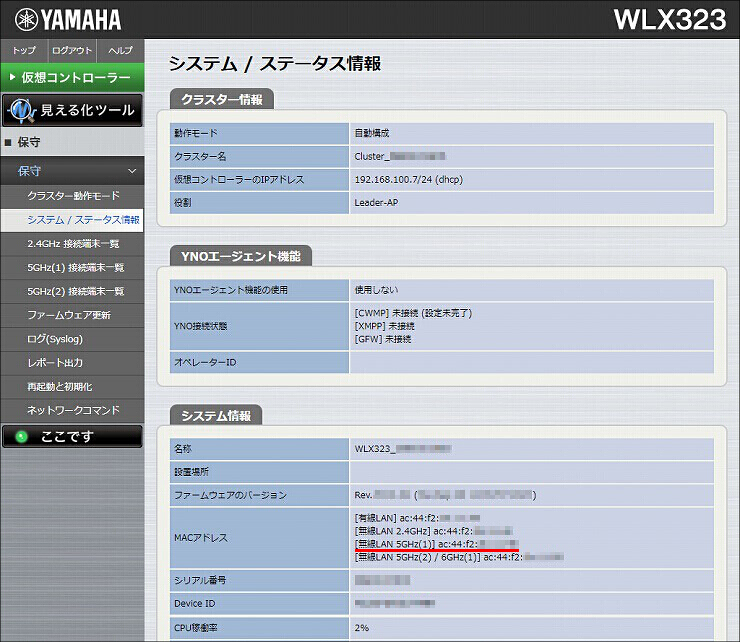The height and width of the screenshot is (642, 740).
Task: Launch the 見える化ツール button
Action: pyautogui.click(x=72, y=110)
